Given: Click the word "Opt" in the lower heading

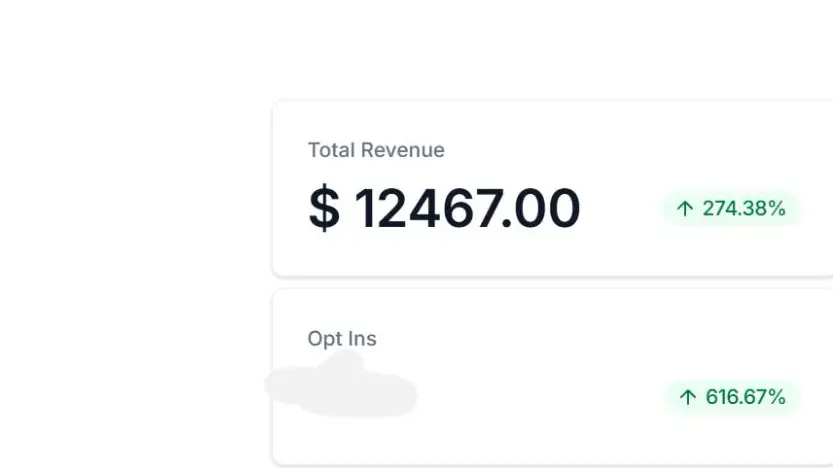Looking at the screenshot, I should click(x=324, y=339).
